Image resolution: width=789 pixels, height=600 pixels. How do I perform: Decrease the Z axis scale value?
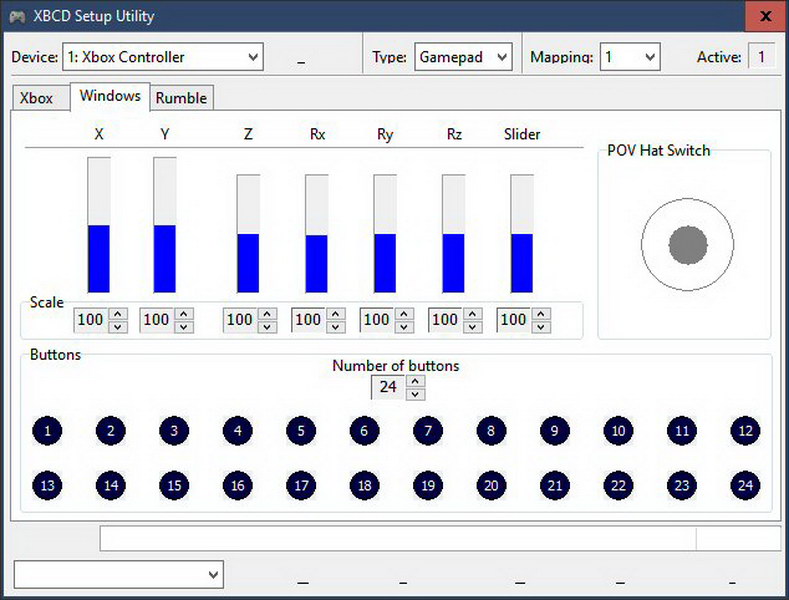coord(267,327)
